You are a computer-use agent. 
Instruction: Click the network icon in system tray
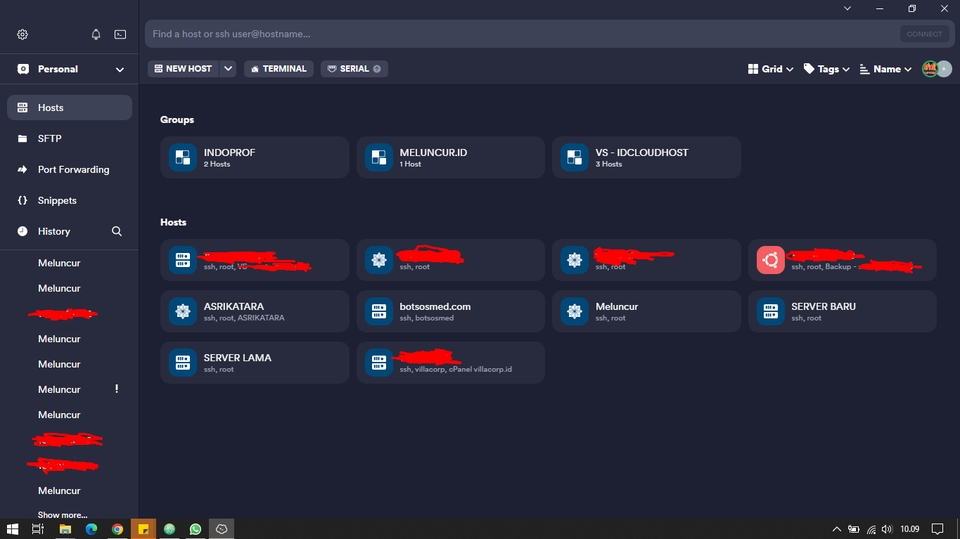[x=871, y=529]
